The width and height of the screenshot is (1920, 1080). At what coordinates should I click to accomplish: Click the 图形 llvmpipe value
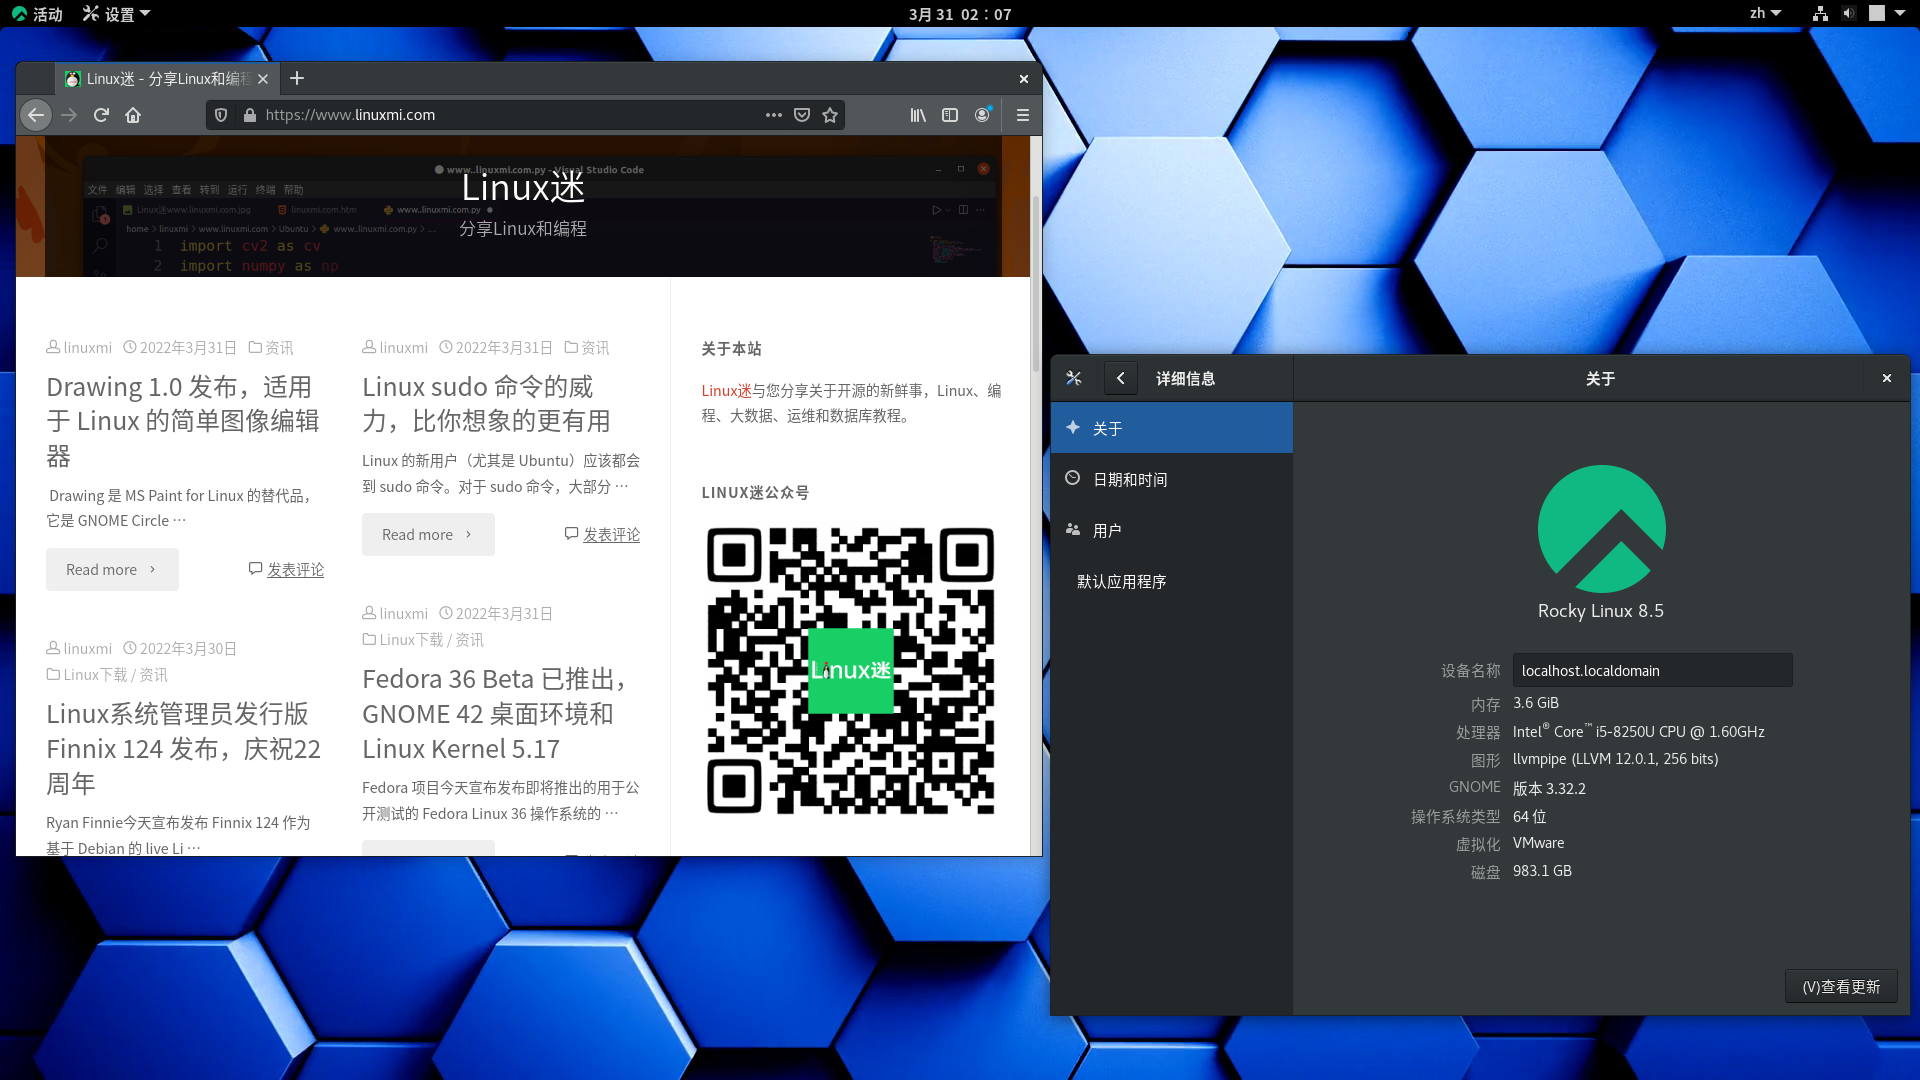click(x=1615, y=759)
